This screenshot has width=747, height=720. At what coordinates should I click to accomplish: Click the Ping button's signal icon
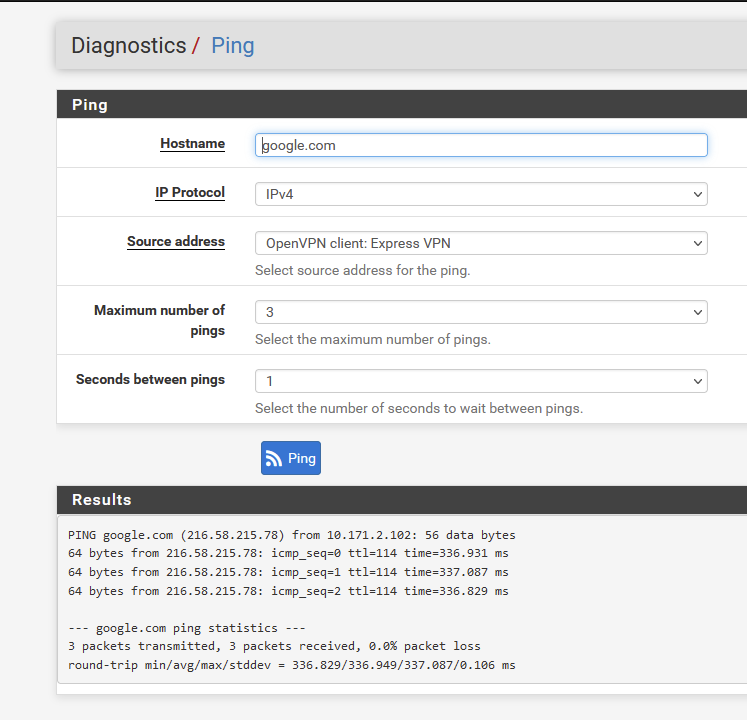pyautogui.click(x=273, y=458)
